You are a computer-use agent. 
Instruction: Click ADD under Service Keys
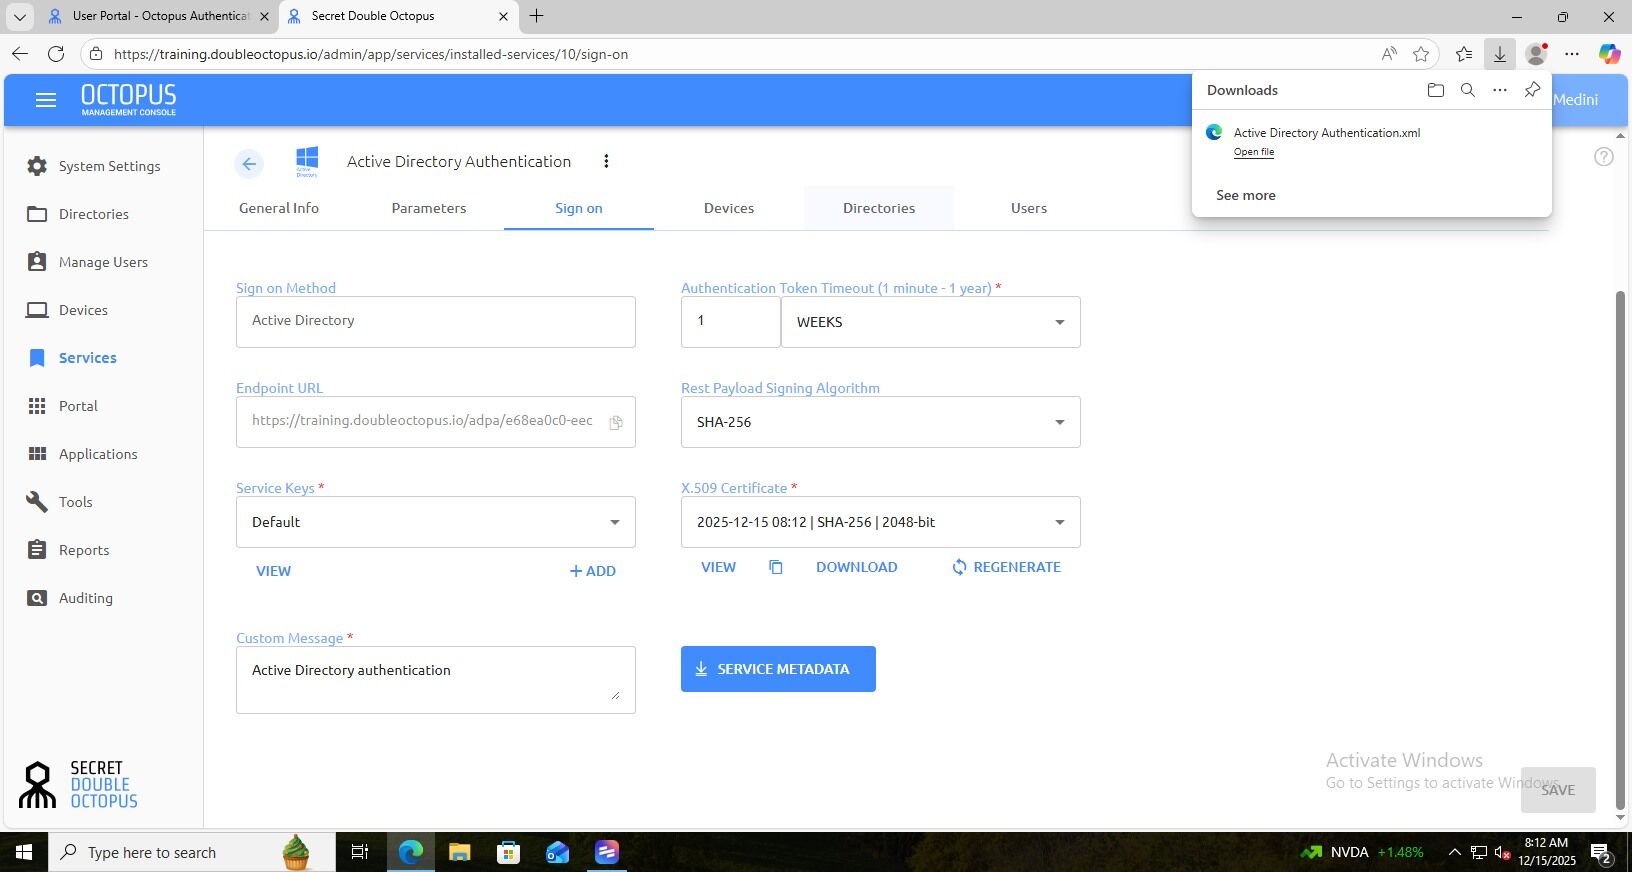(592, 571)
